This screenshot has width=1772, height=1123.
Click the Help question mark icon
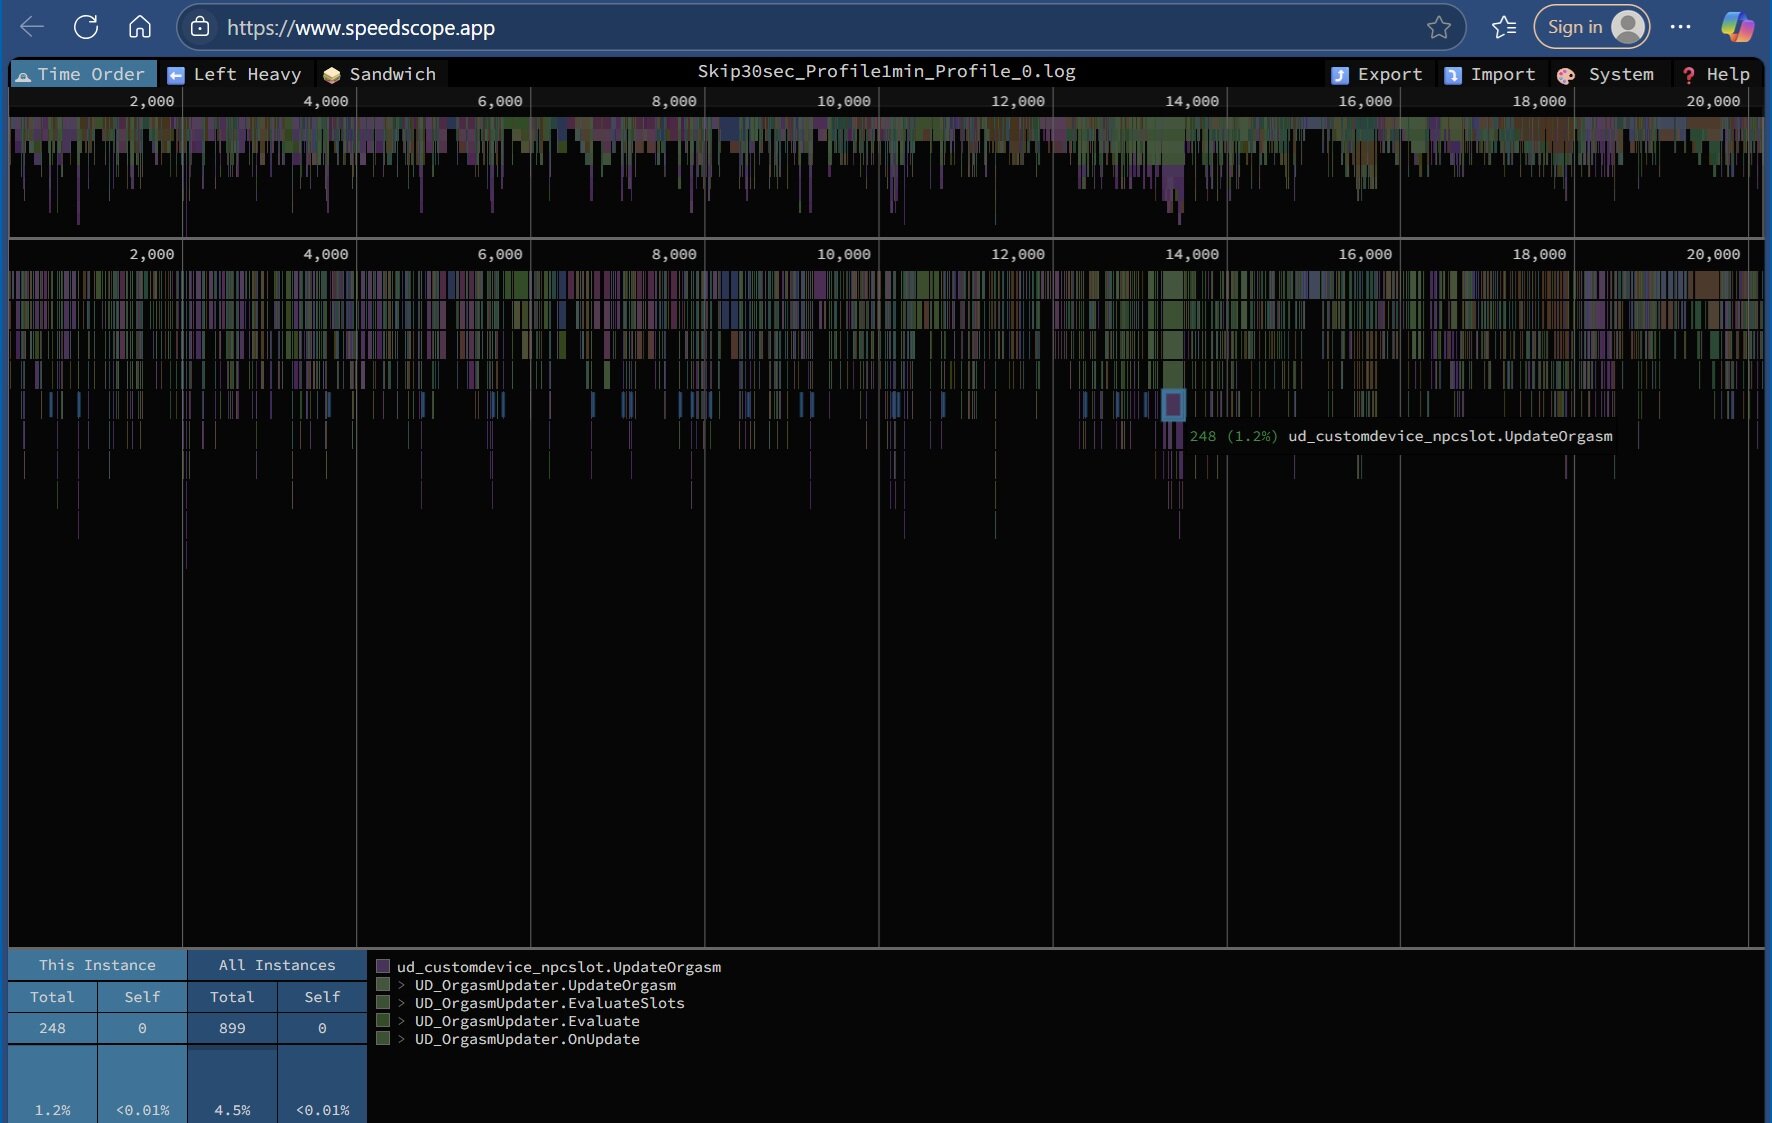point(1689,74)
